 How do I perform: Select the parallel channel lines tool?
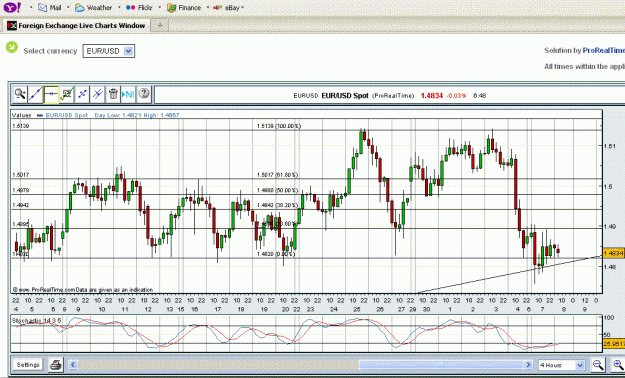pos(98,94)
